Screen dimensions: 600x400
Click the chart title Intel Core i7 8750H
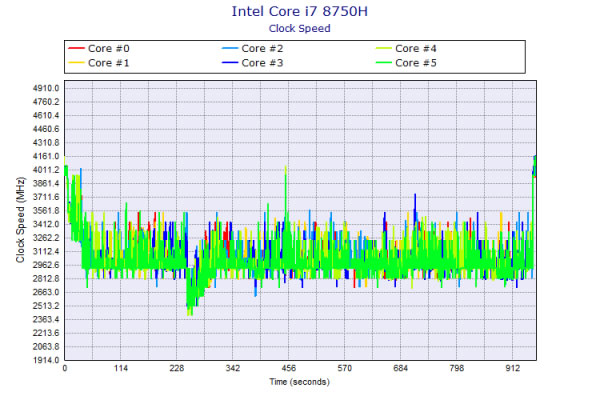(x=300, y=11)
